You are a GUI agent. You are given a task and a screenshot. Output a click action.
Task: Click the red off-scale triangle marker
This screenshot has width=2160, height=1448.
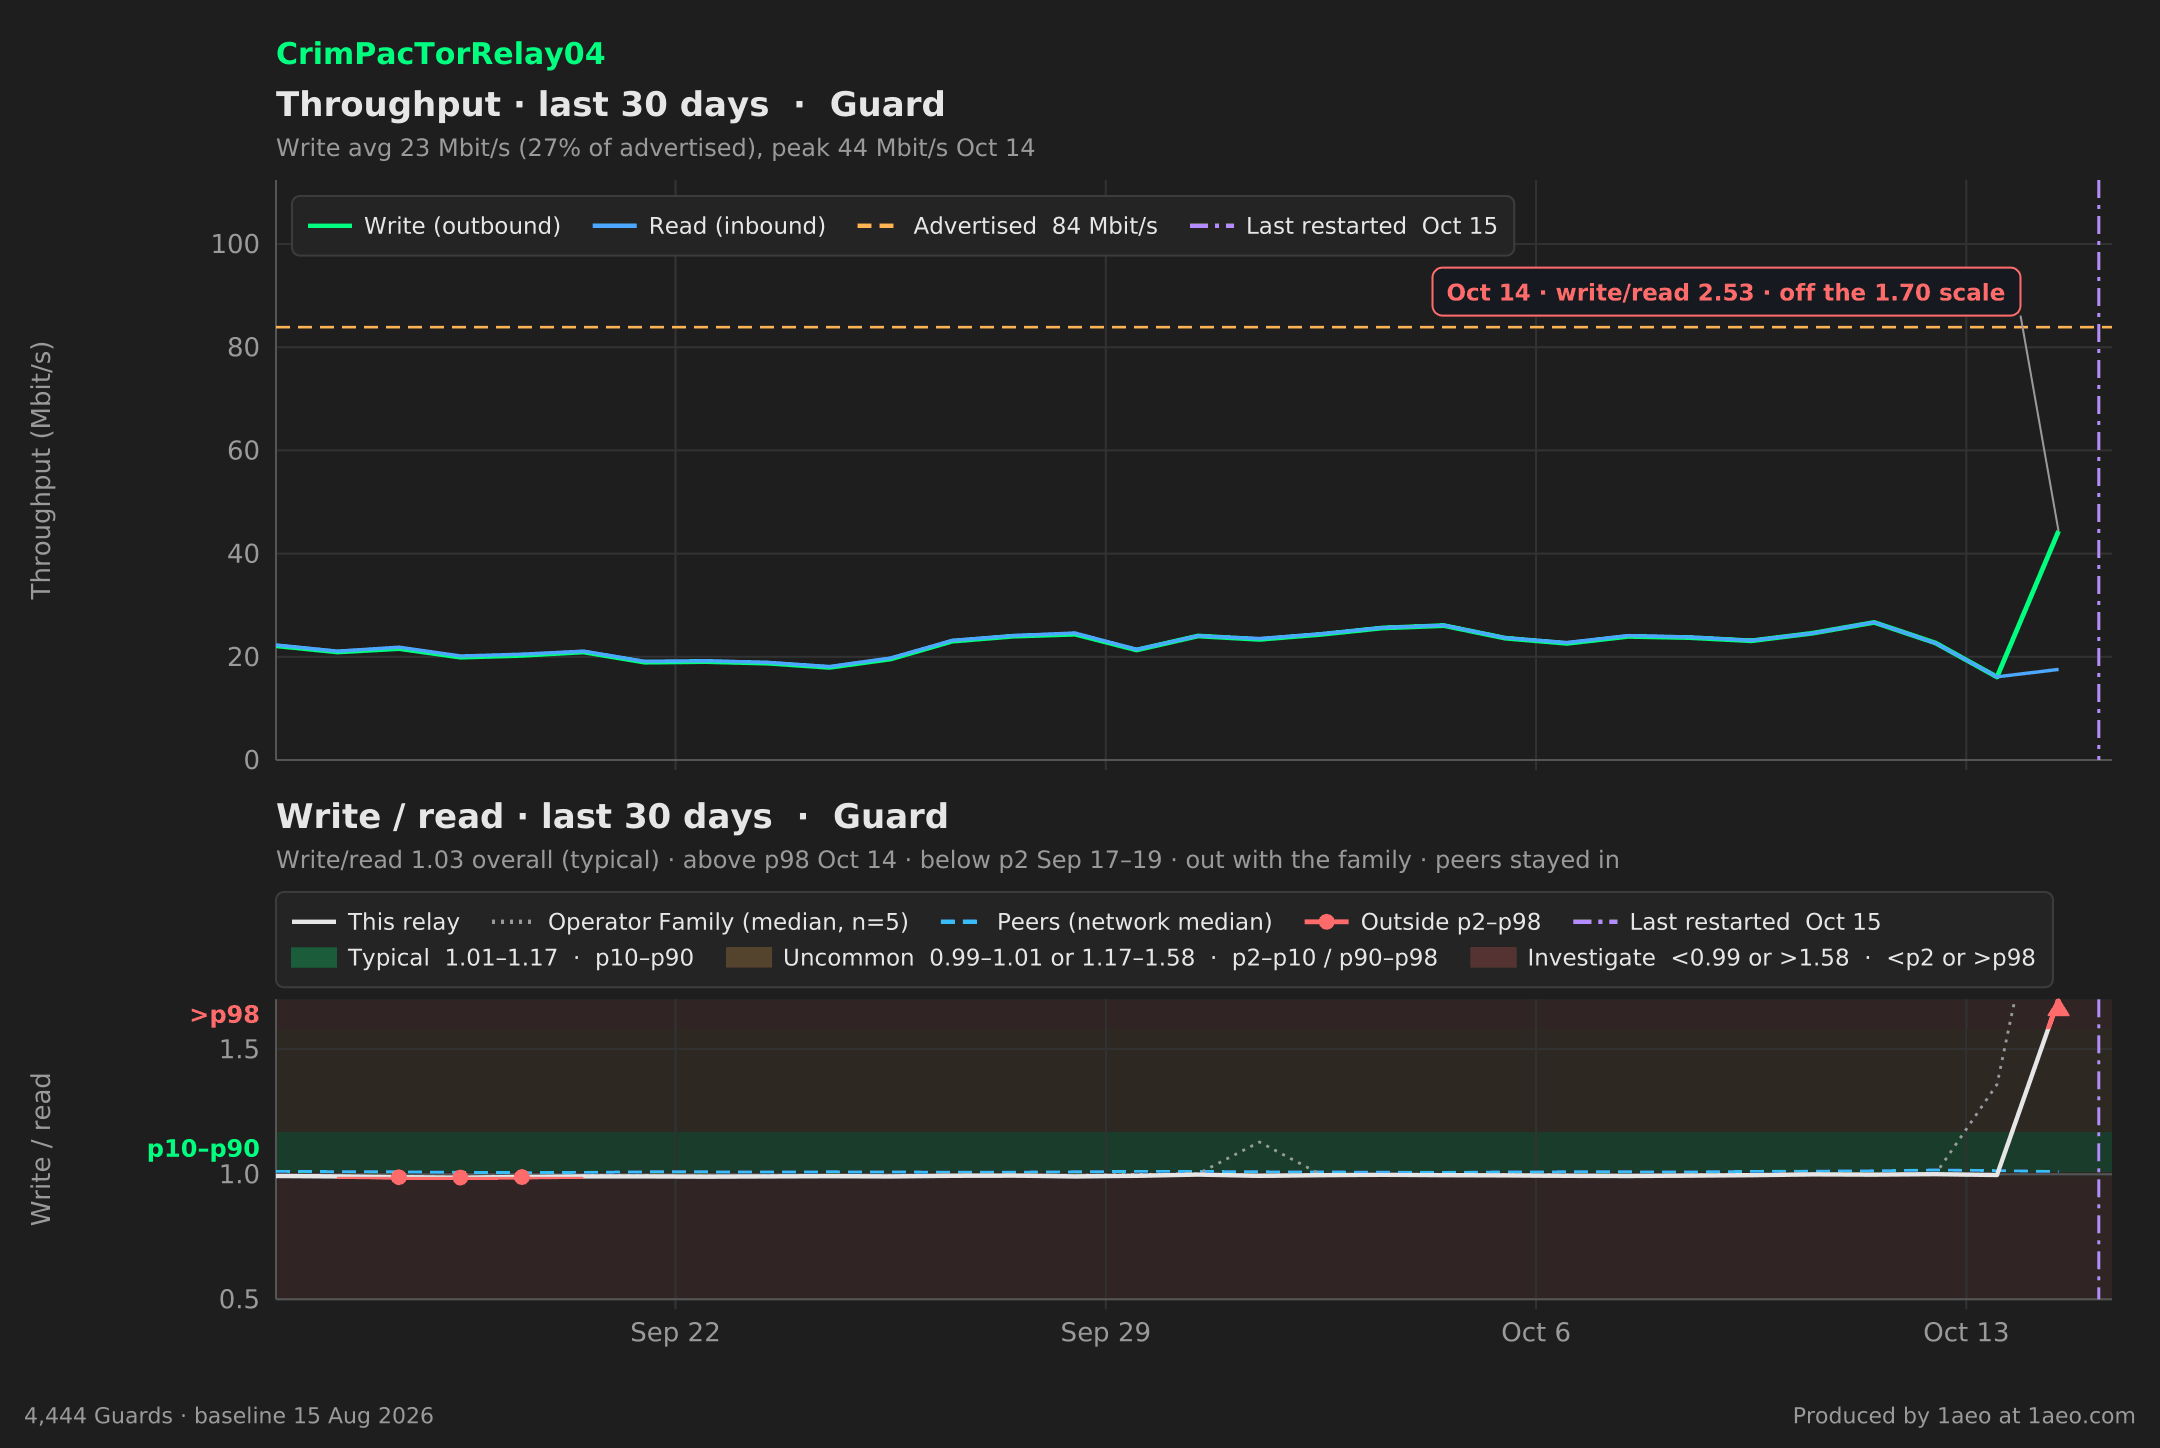2058,1008
